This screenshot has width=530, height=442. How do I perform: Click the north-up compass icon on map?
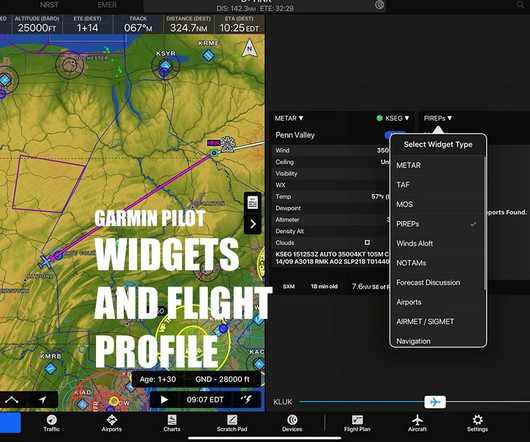[249, 48]
